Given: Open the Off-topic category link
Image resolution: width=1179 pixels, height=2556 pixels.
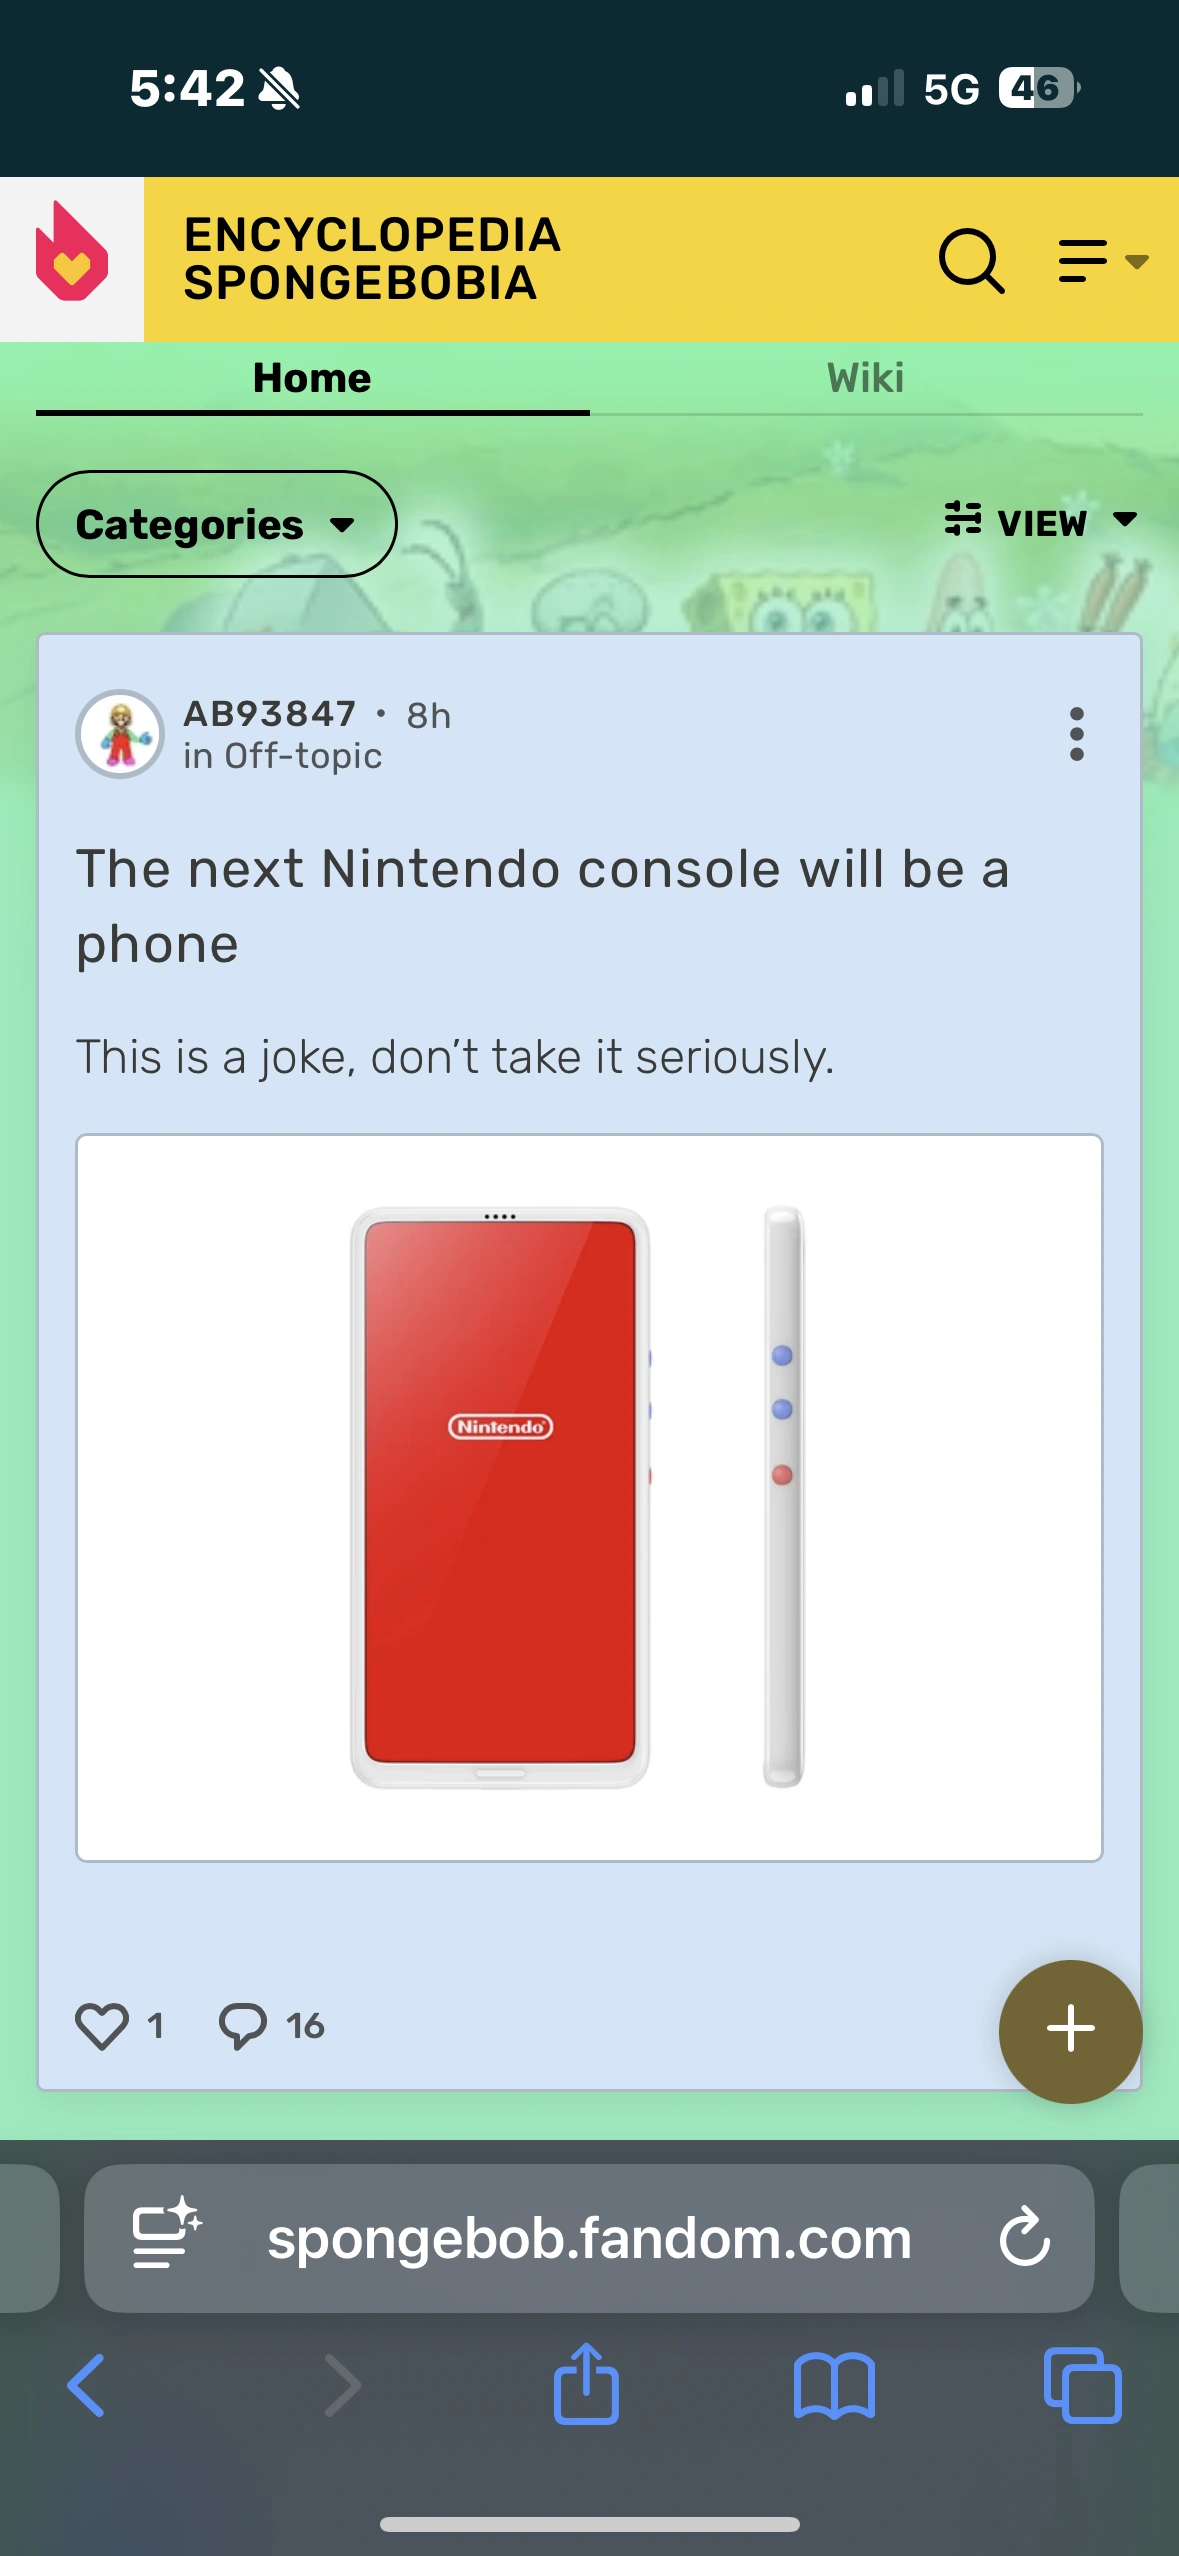Looking at the screenshot, I should [303, 756].
